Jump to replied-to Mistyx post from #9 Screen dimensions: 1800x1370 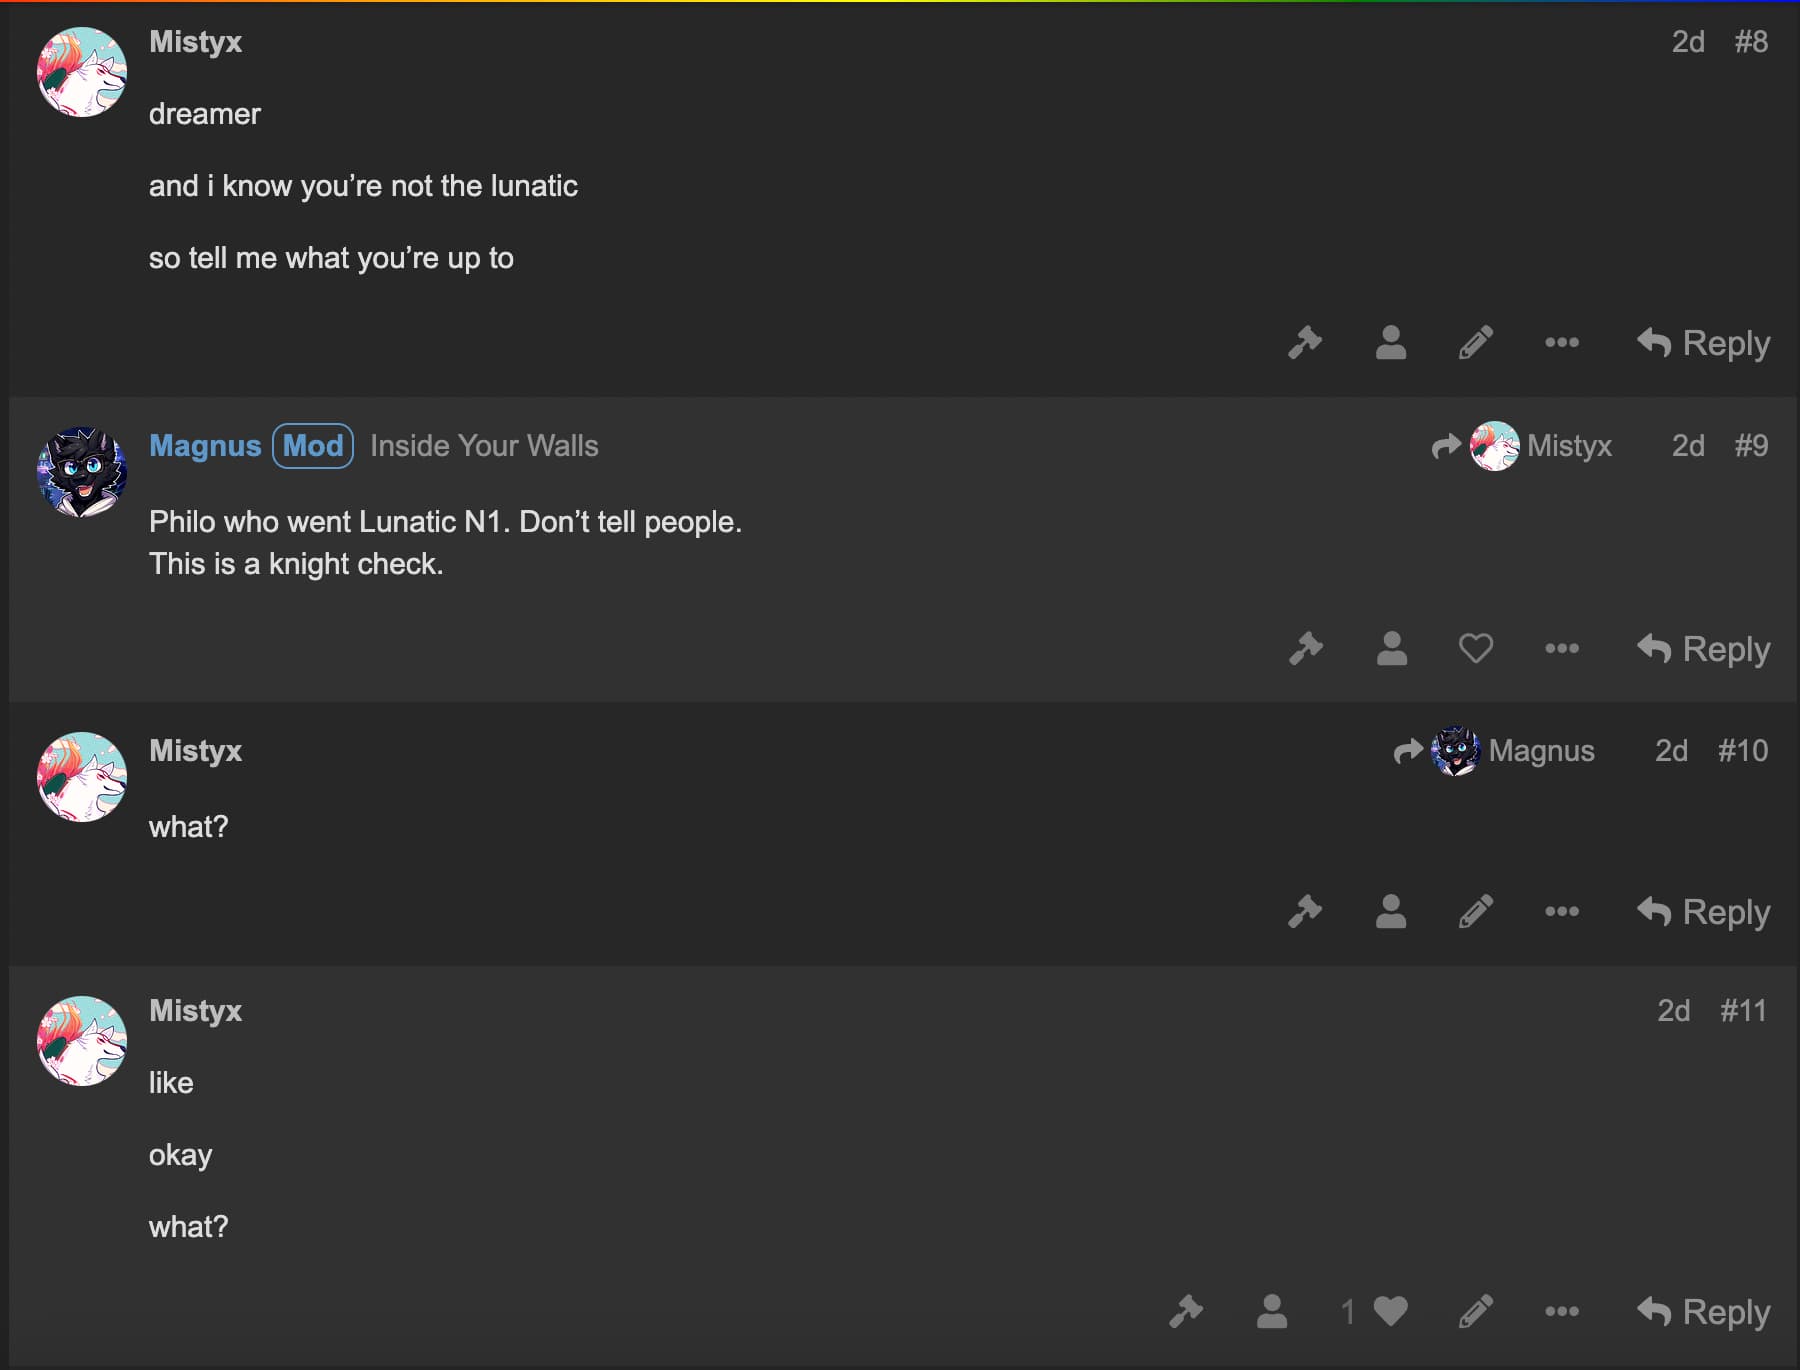tap(1522, 446)
